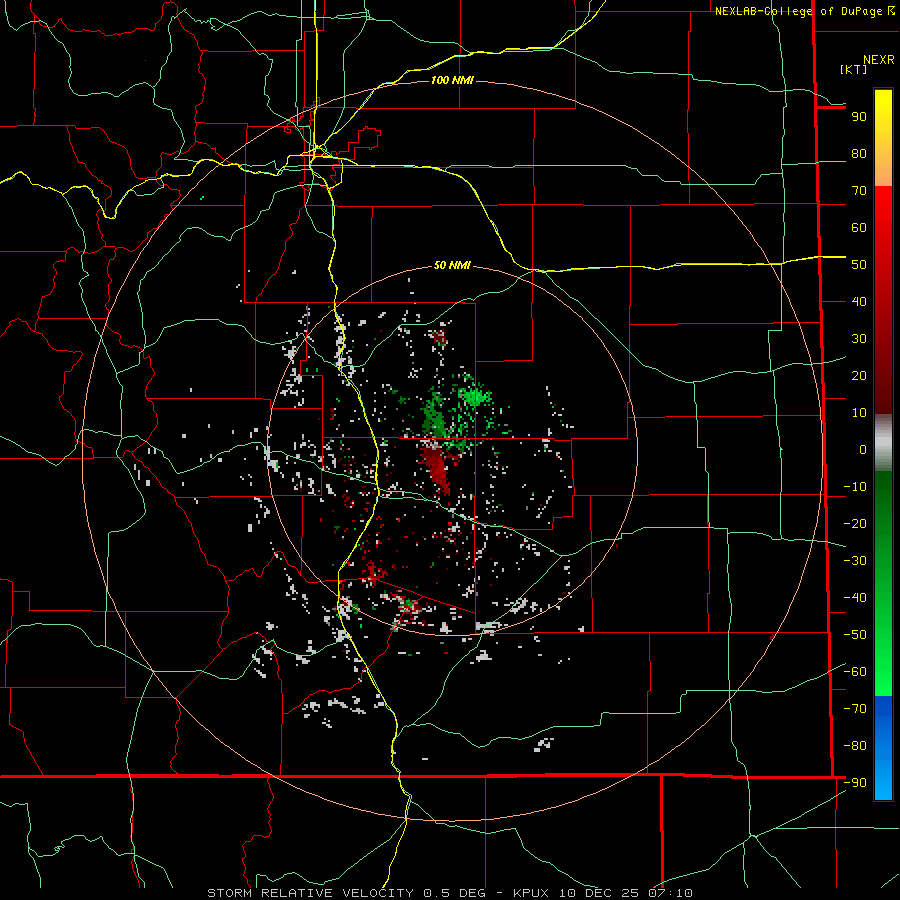Viewport: 900px width, 900px height.
Task: Click the 'KPUX' radar site identifier
Action: (531, 893)
